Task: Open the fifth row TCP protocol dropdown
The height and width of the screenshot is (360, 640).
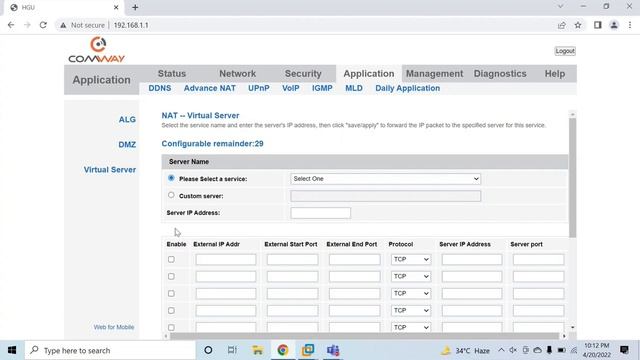Action: pos(411,327)
